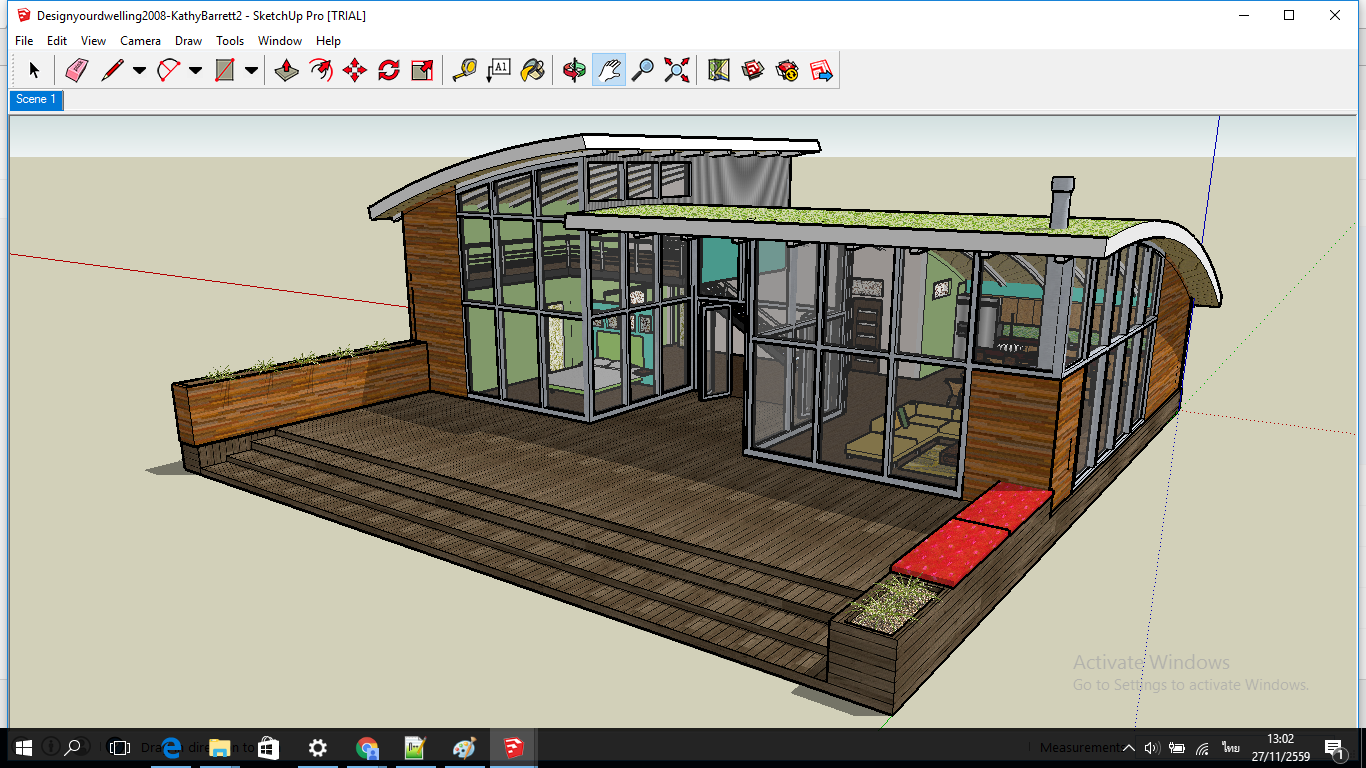Image resolution: width=1366 pixels, height=768 pixels.
Task: Choose the Select arrow tool
Action: (33, 69)
